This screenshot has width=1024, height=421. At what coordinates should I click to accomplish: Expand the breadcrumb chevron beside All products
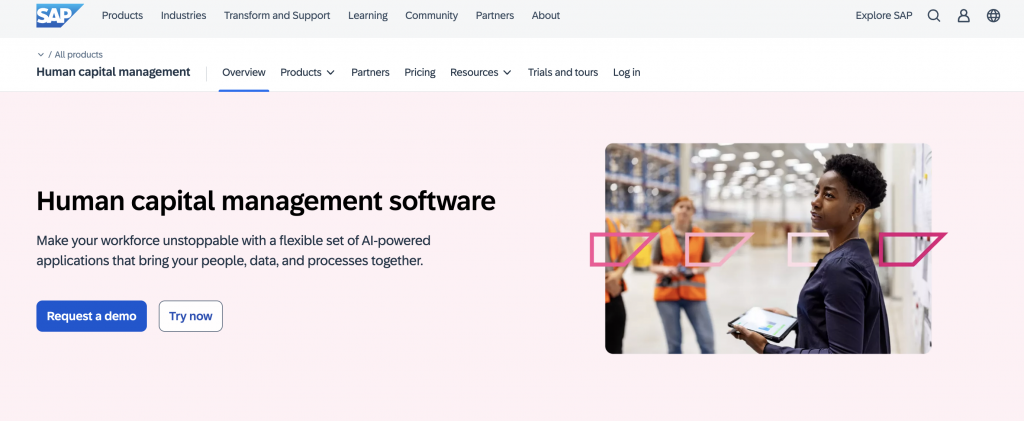coord(40,55)
